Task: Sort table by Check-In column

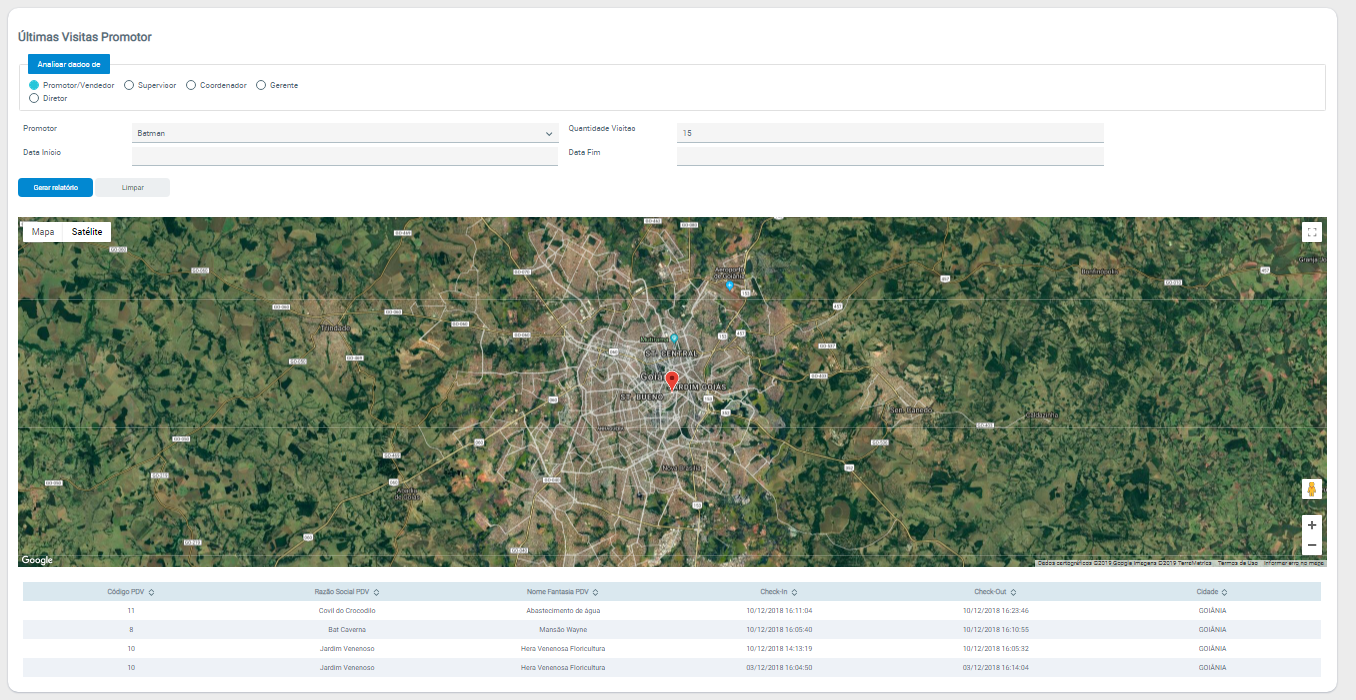Action: click(x=778, y=592)
